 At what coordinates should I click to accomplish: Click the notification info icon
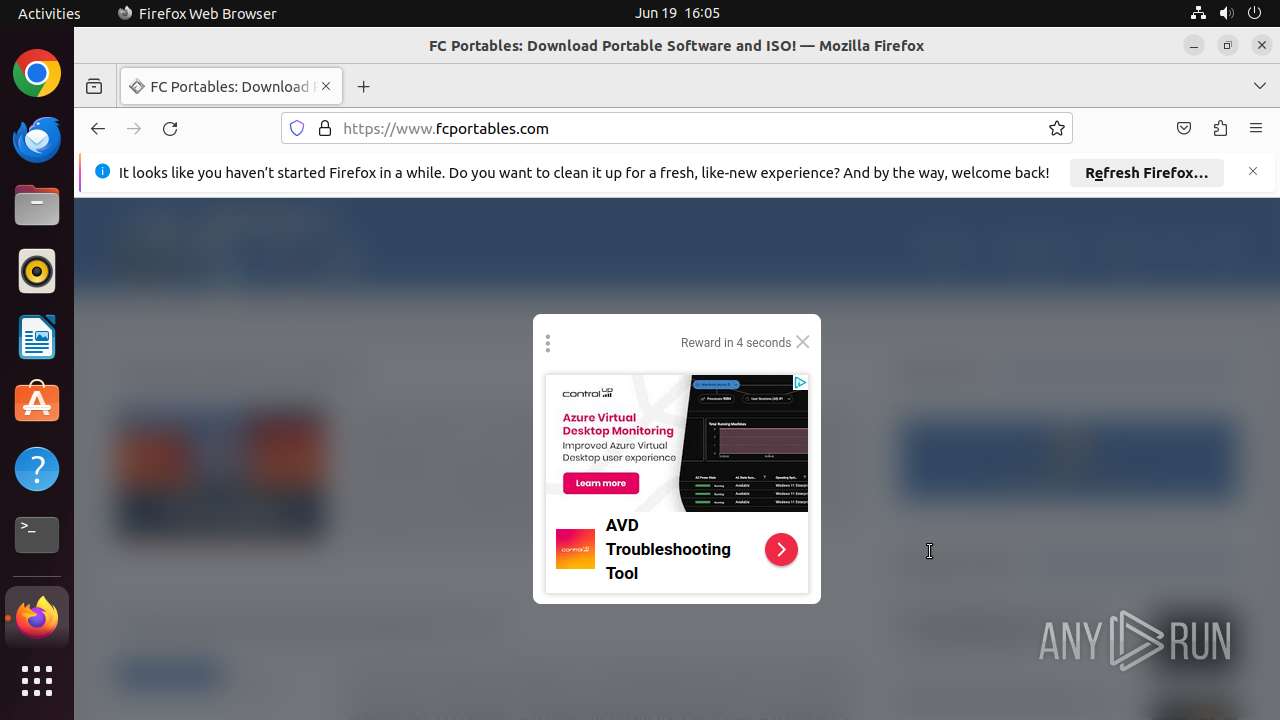click(102, 172)
